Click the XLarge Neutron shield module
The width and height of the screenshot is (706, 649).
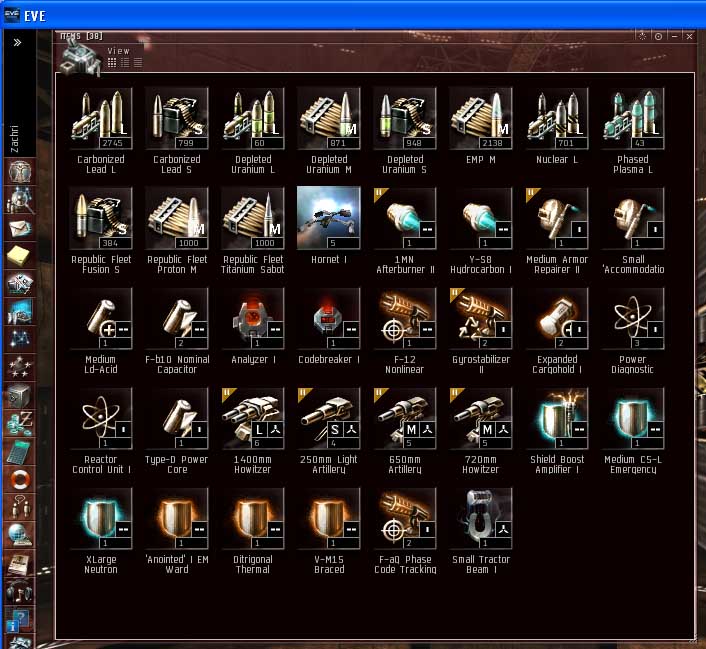point(101,518)
